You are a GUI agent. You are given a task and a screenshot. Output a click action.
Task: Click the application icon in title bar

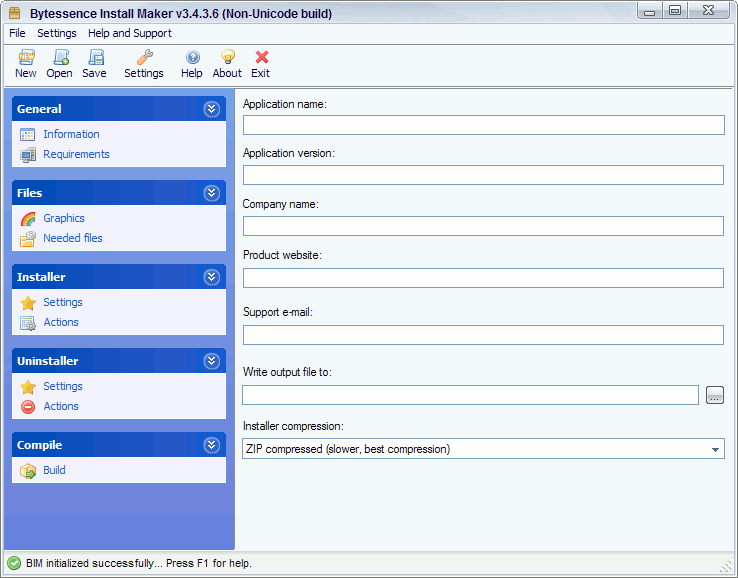tap(15, 13)
